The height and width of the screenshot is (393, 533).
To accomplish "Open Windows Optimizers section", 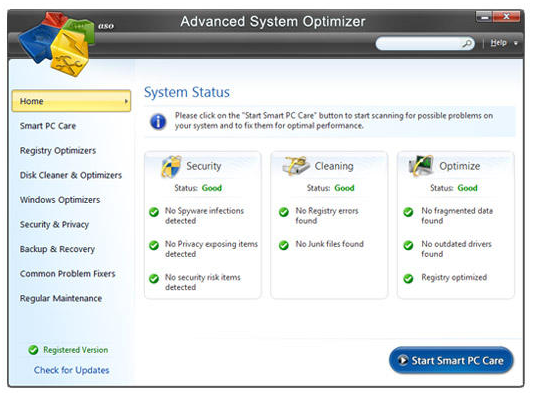I will (x=60, y=200).
